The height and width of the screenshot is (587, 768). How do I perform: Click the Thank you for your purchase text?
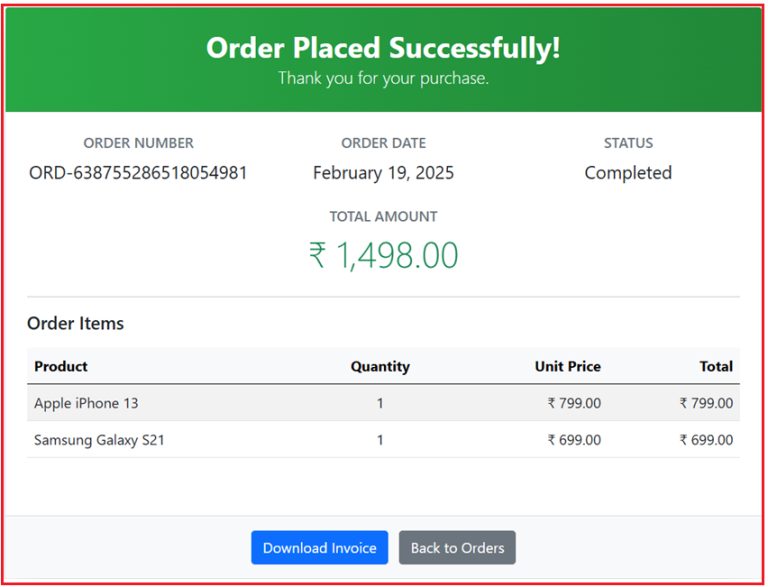click(383, 78)
